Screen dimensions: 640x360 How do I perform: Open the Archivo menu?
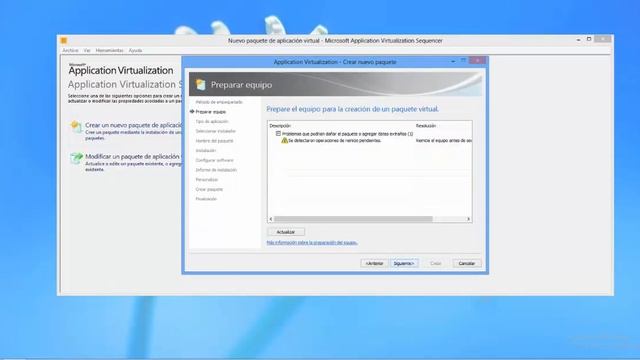(x=70, y=51)
